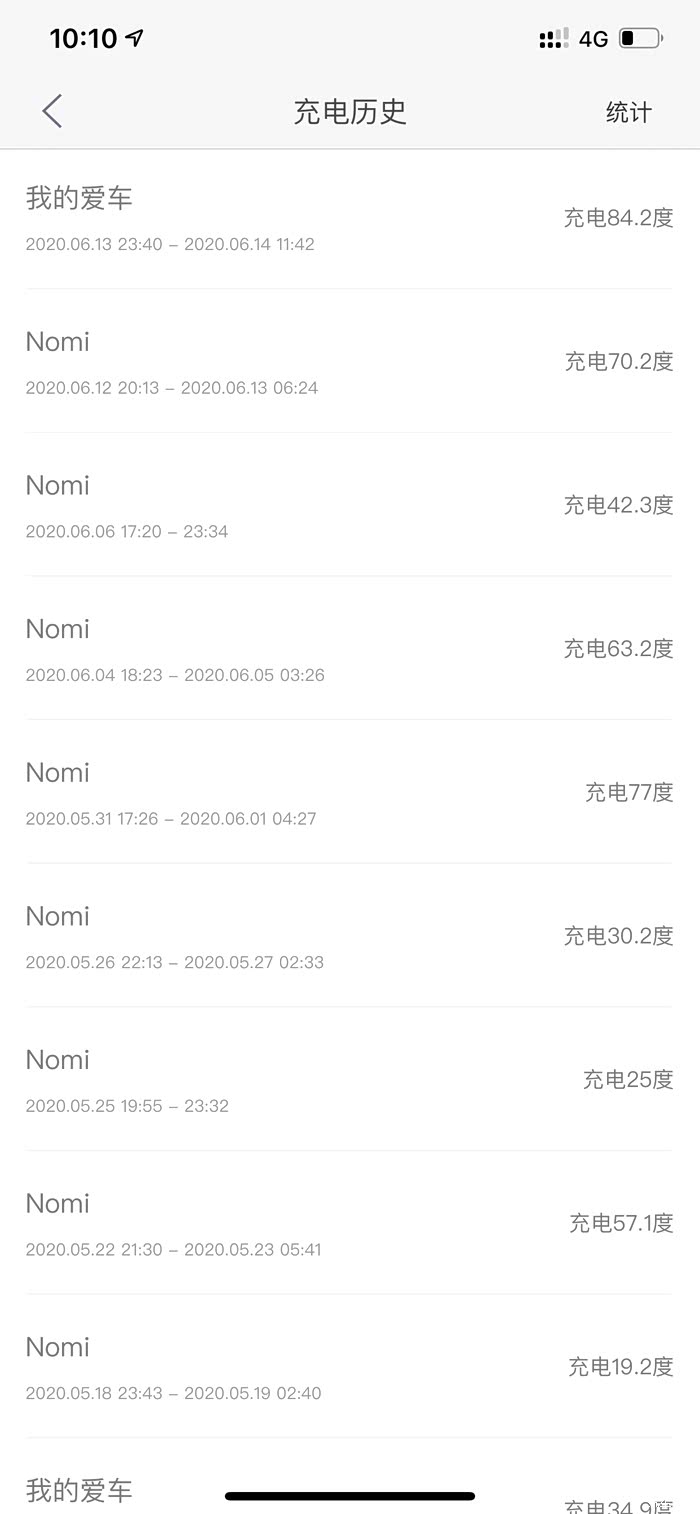
Task: Tap the back arrow icon
Action: coord(53,111)
